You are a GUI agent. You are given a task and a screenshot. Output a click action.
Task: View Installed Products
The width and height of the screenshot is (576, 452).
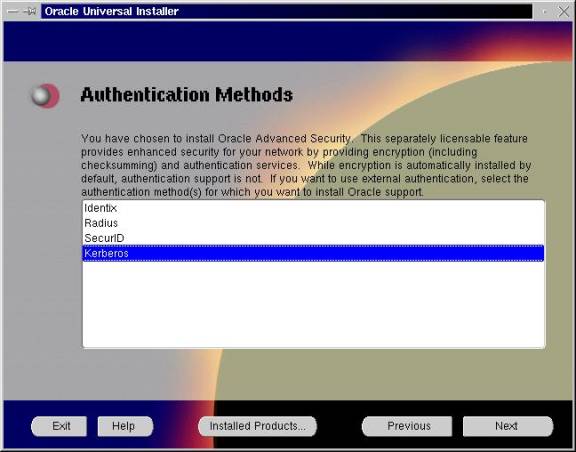[x=258, y=426]
